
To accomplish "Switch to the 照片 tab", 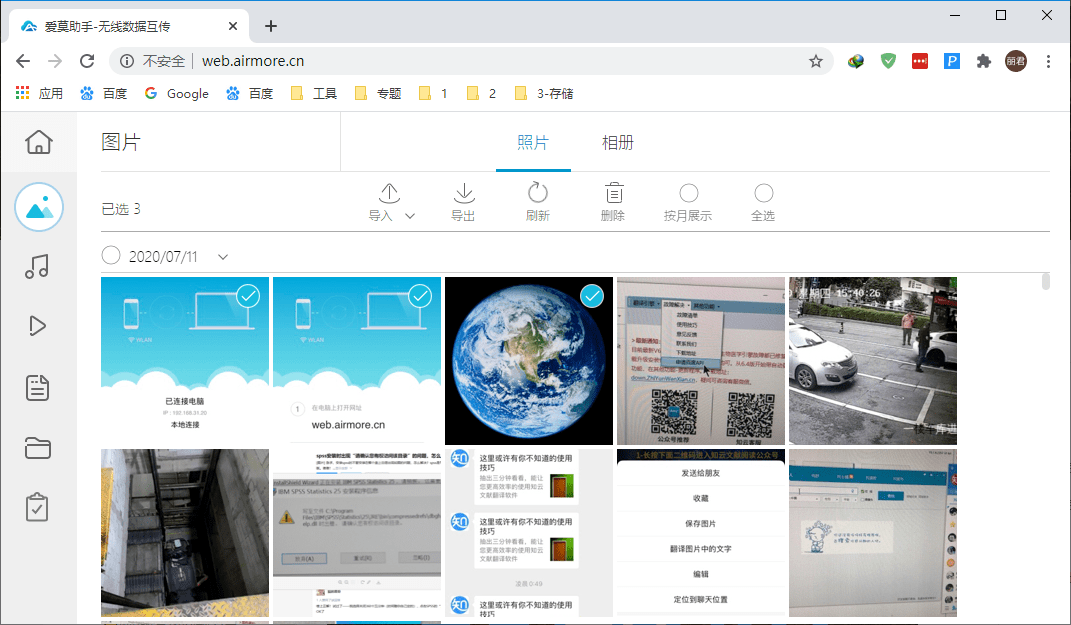I will 533,142.
